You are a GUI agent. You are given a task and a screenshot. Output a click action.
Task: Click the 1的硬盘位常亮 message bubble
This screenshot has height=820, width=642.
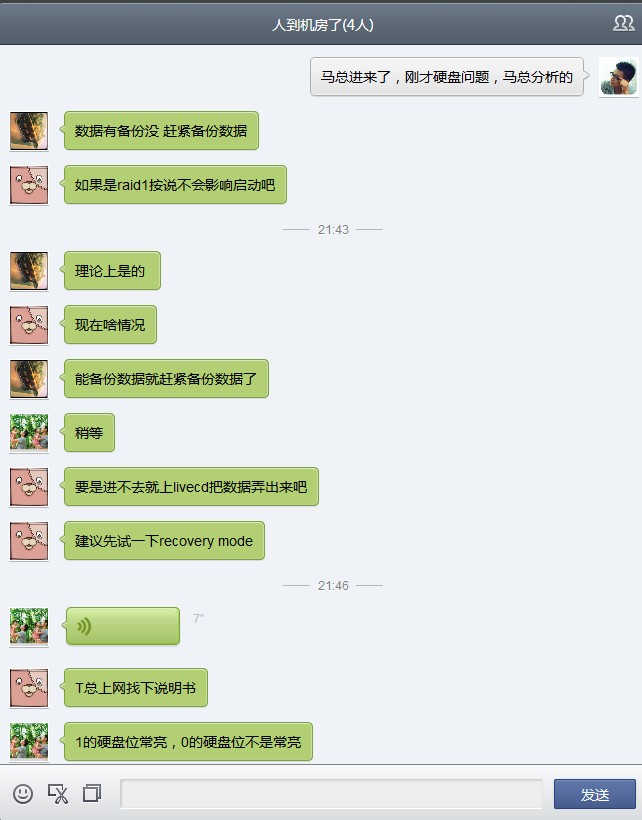click(x=188, y=742)
